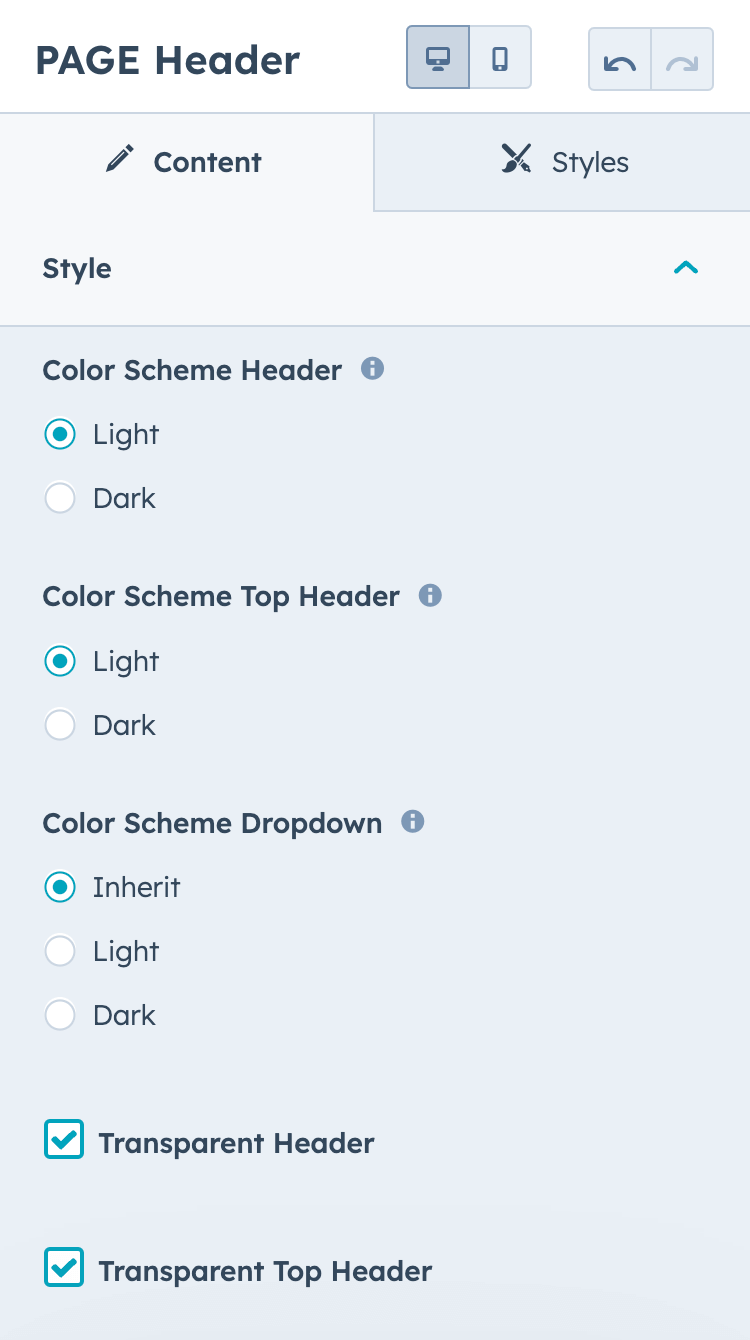Select Light under Color Scheme Header
The width and height of the screenshot is (750, 1340).
coord(60,434)
